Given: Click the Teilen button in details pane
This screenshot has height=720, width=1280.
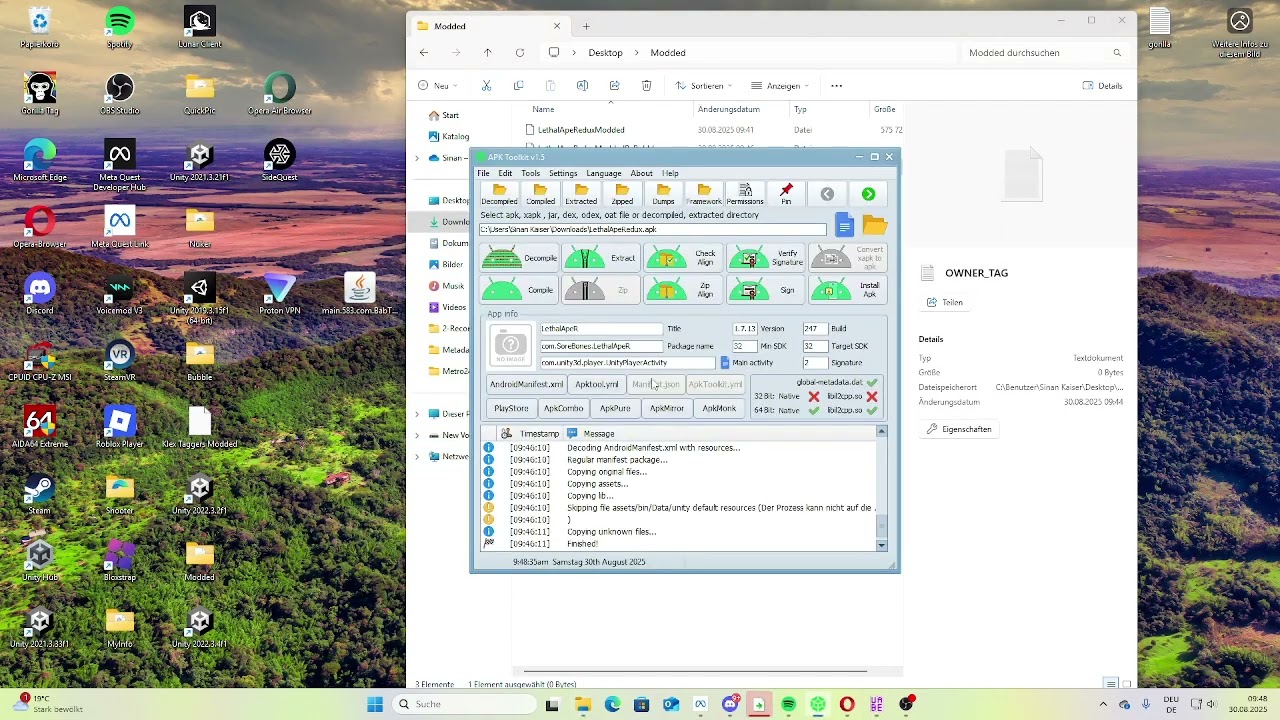Looking at the screenshot, I should (x=945, y=302).
